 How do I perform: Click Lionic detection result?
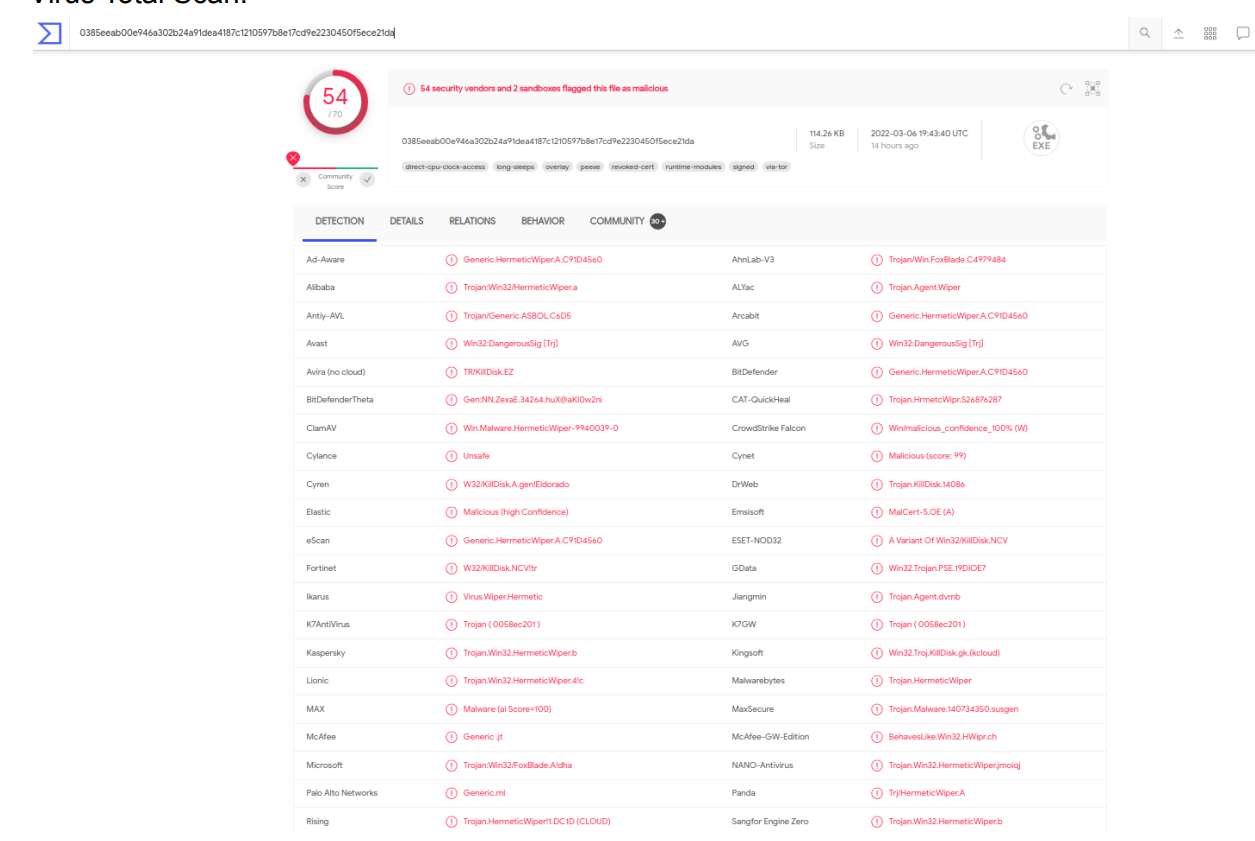tap(523, 681)
